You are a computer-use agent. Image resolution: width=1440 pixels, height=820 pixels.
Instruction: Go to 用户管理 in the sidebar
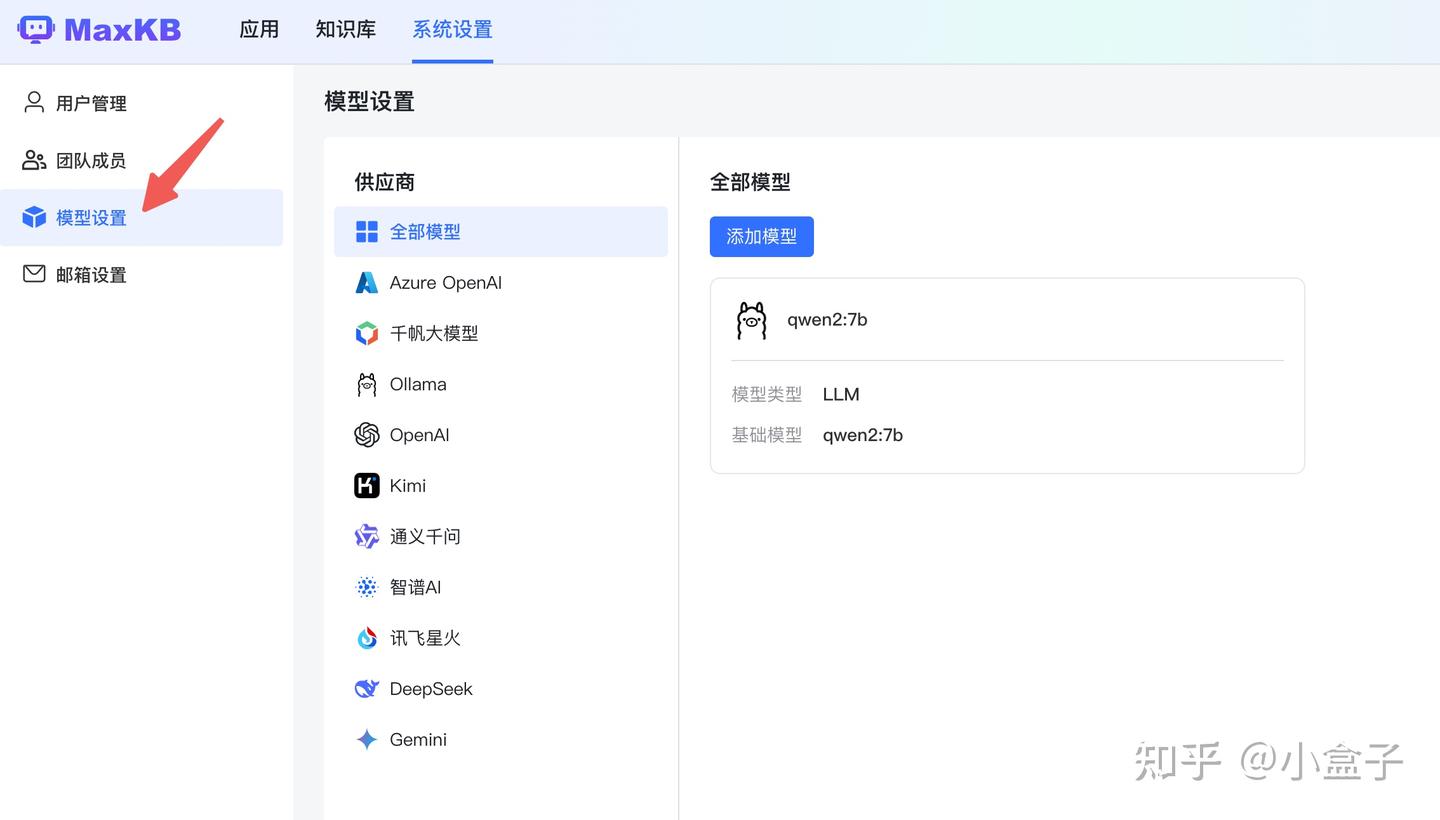point(141,103)
